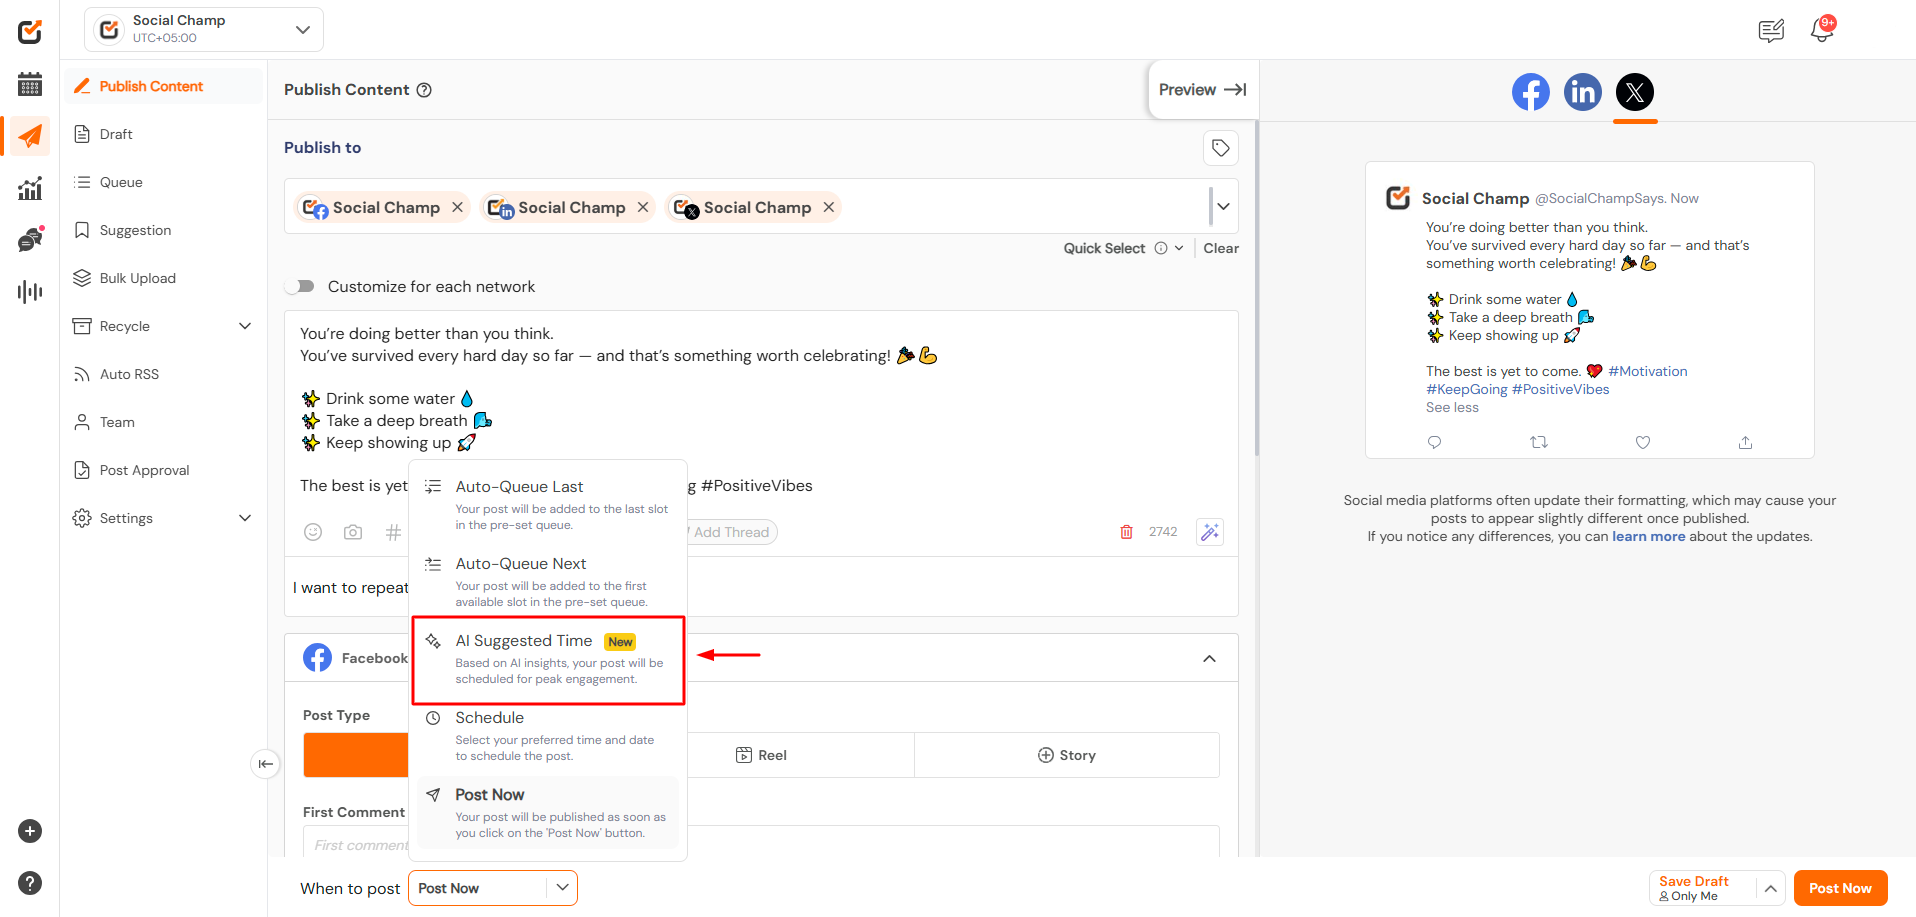Open the Quick Select dropdown

coord(1123,248)
